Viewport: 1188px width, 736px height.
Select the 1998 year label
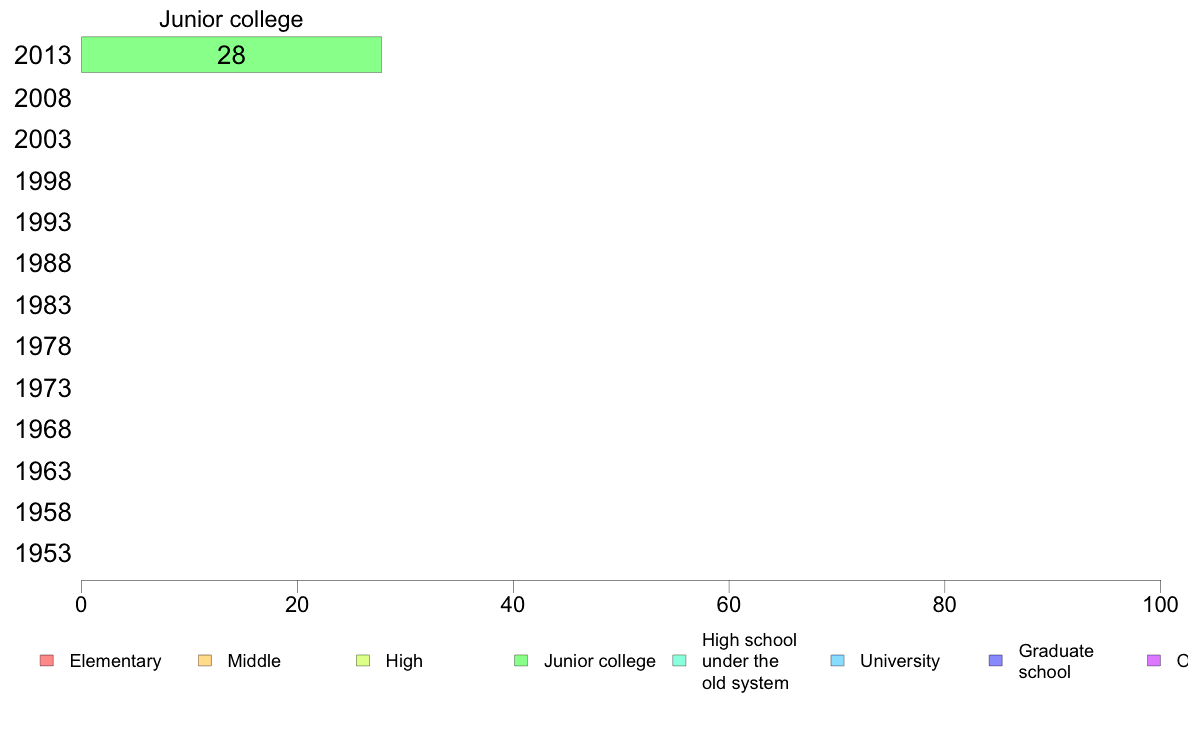coord(42,181)
